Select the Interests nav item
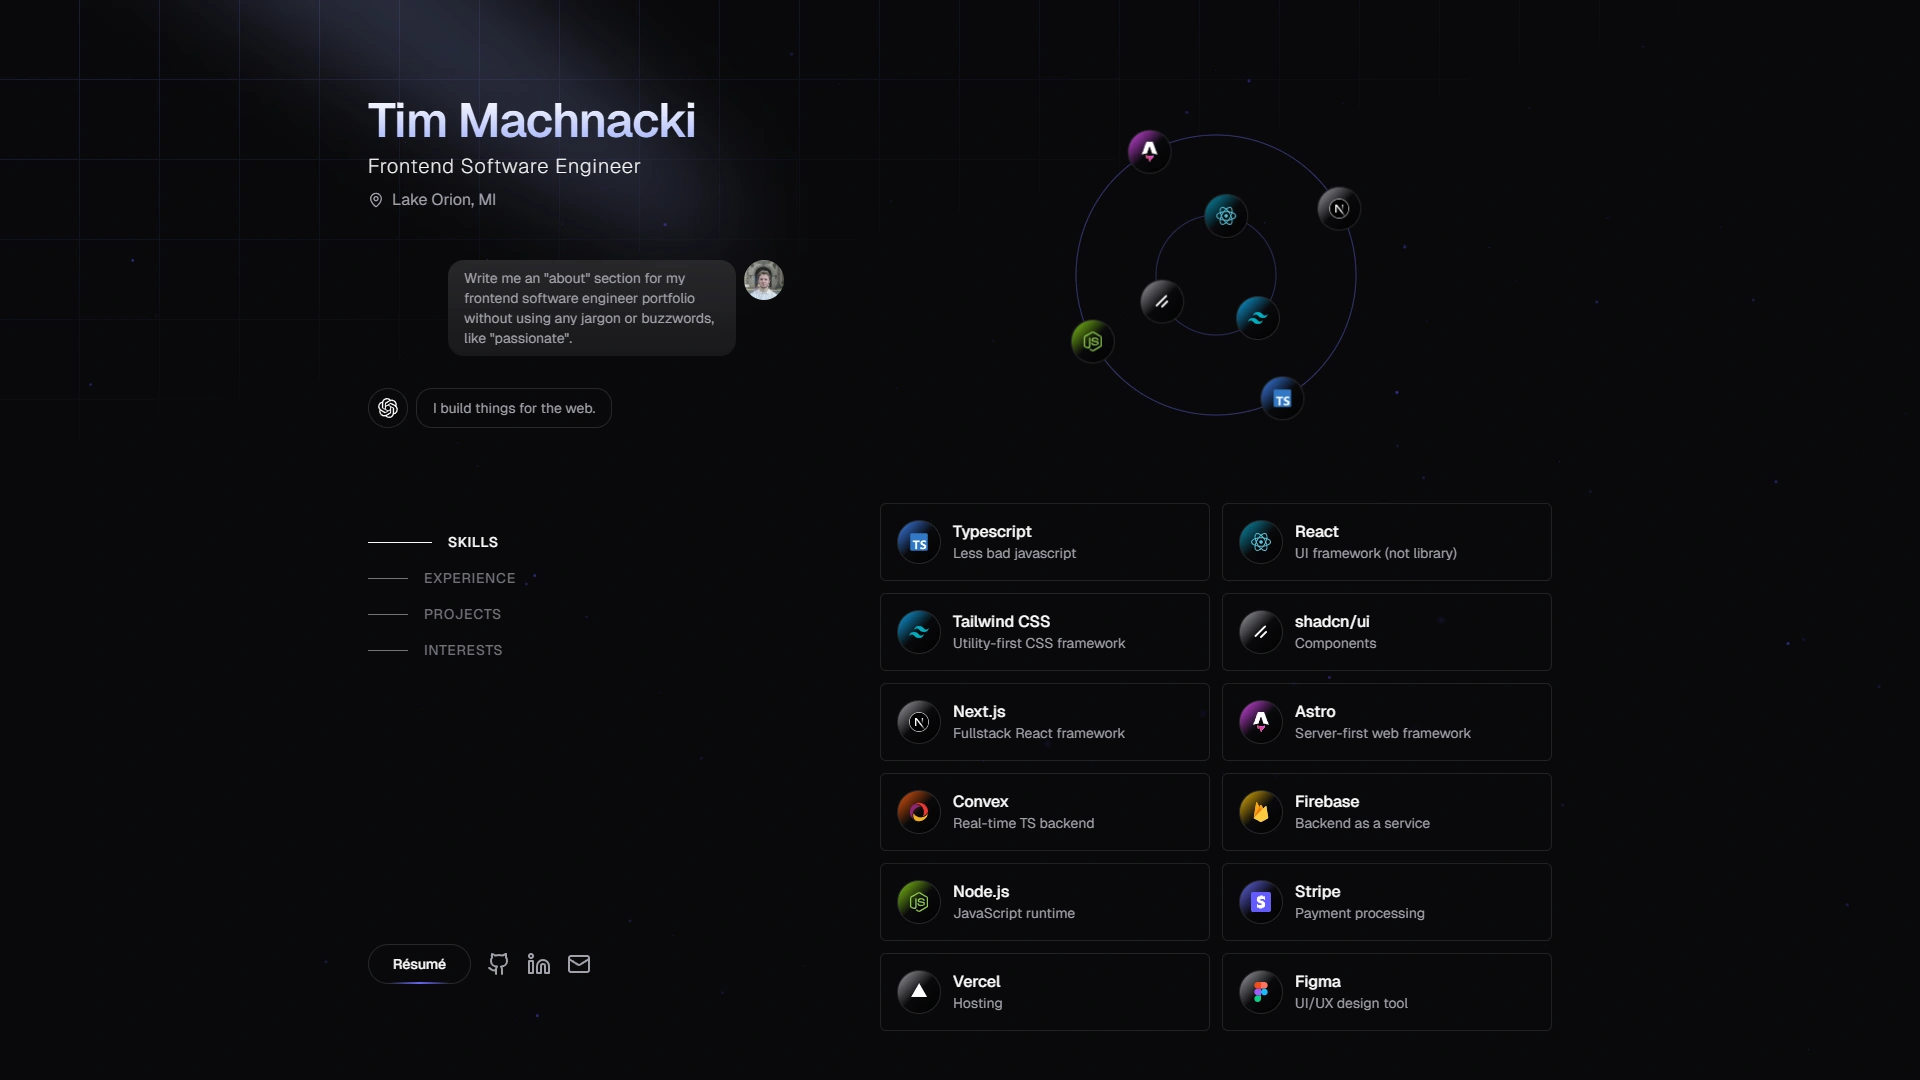The width and height of the screenshot is (1920, 1080). click(x=463, y=650)
